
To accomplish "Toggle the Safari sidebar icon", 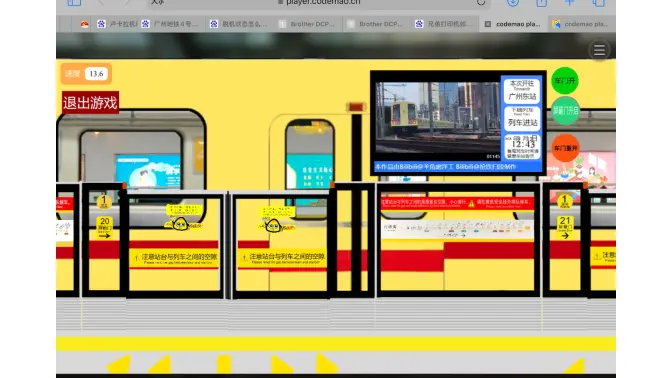I will coord(74,3).
